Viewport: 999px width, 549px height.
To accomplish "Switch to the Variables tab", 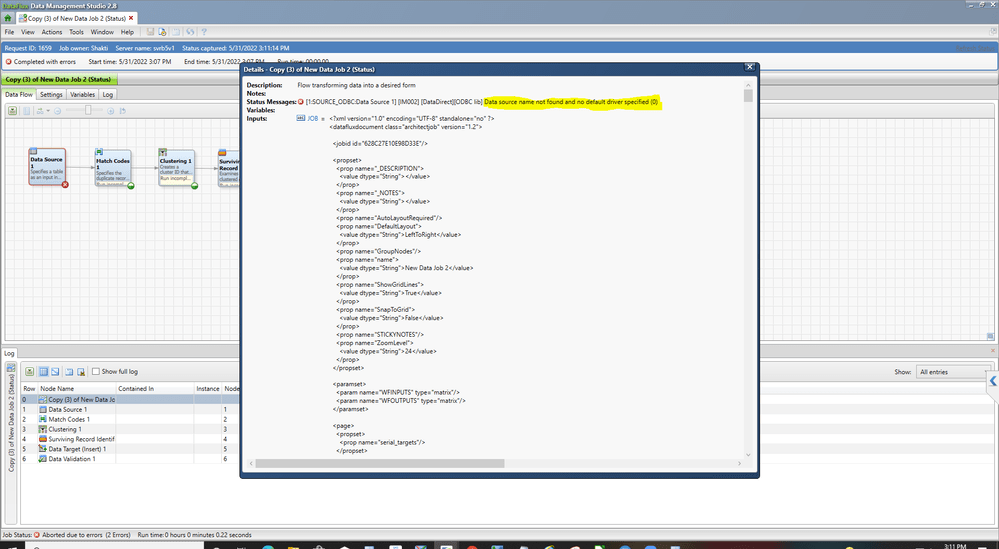I will click(82, 94).
